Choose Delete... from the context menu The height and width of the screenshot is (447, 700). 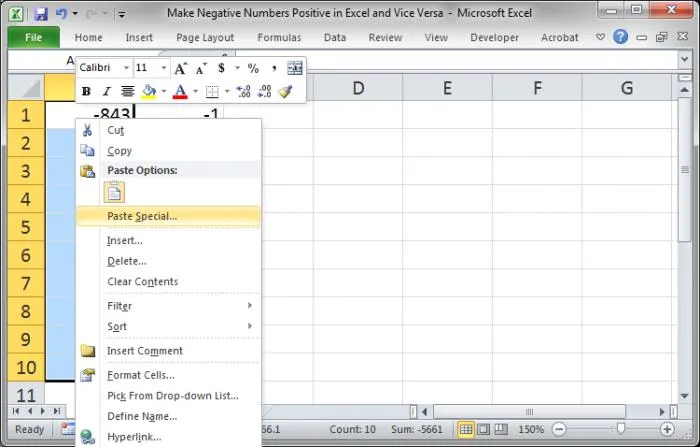pyautogui.click(x=169, y=261)
